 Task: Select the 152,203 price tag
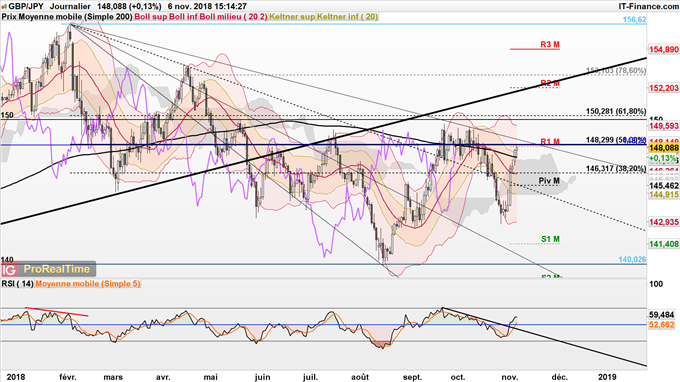pos(664,88)
